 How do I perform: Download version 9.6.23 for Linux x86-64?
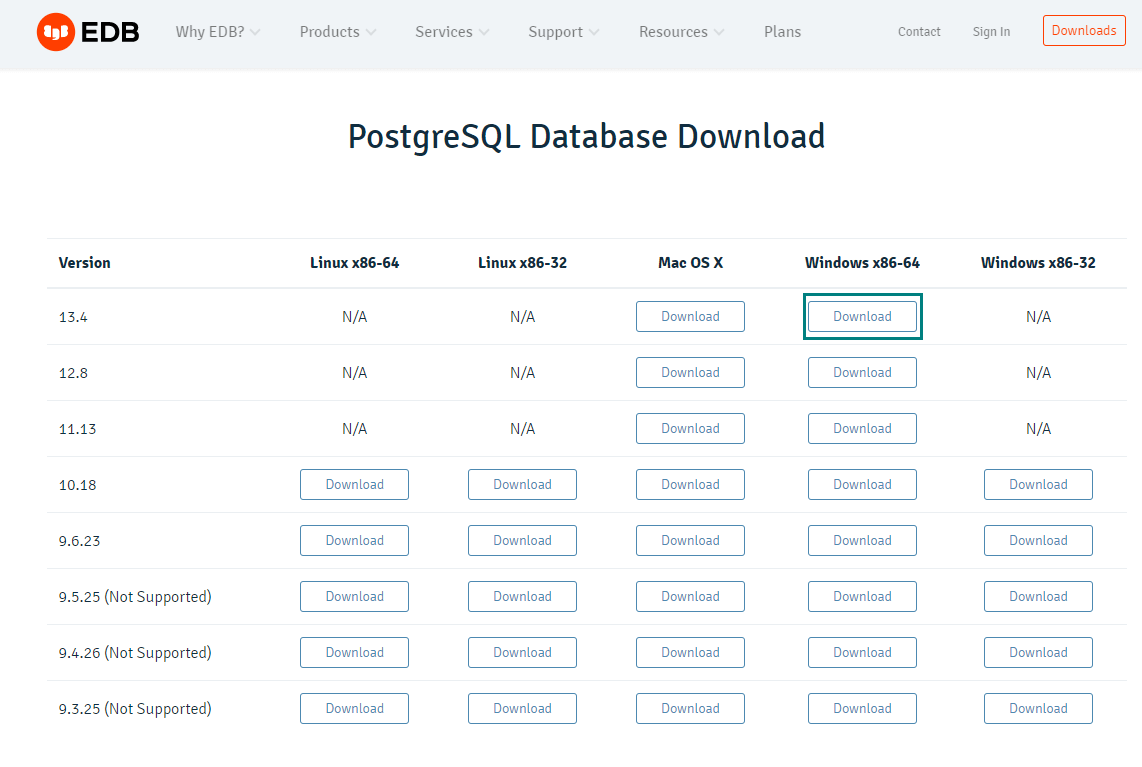point(355,541)
